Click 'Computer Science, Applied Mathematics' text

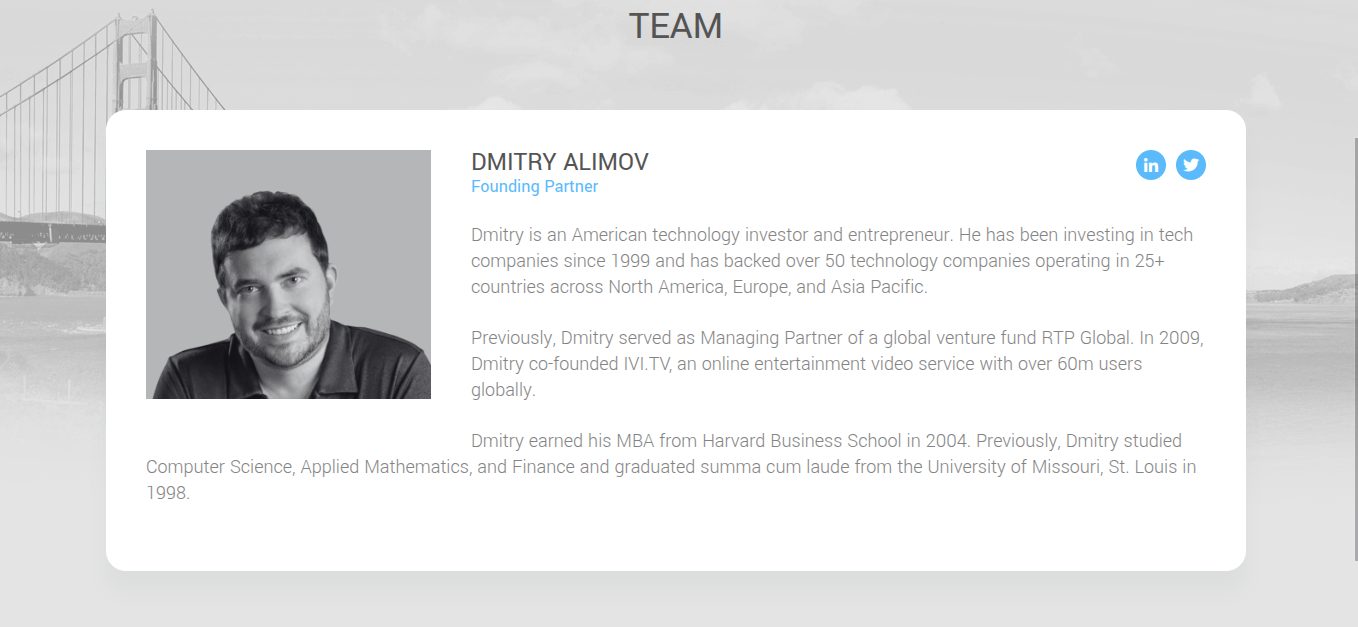coord(308,467)
